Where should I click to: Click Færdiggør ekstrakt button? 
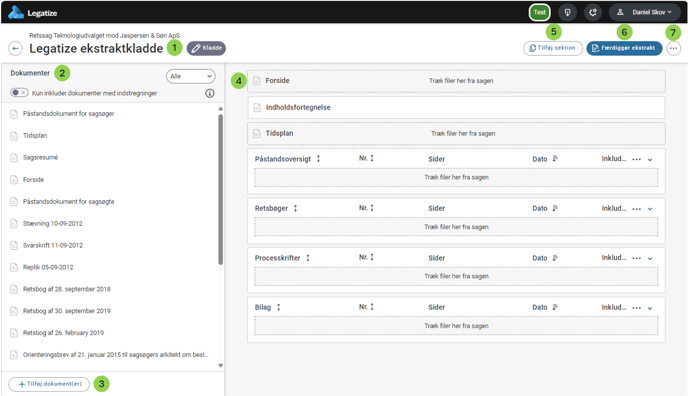click(x=624, y=48)
